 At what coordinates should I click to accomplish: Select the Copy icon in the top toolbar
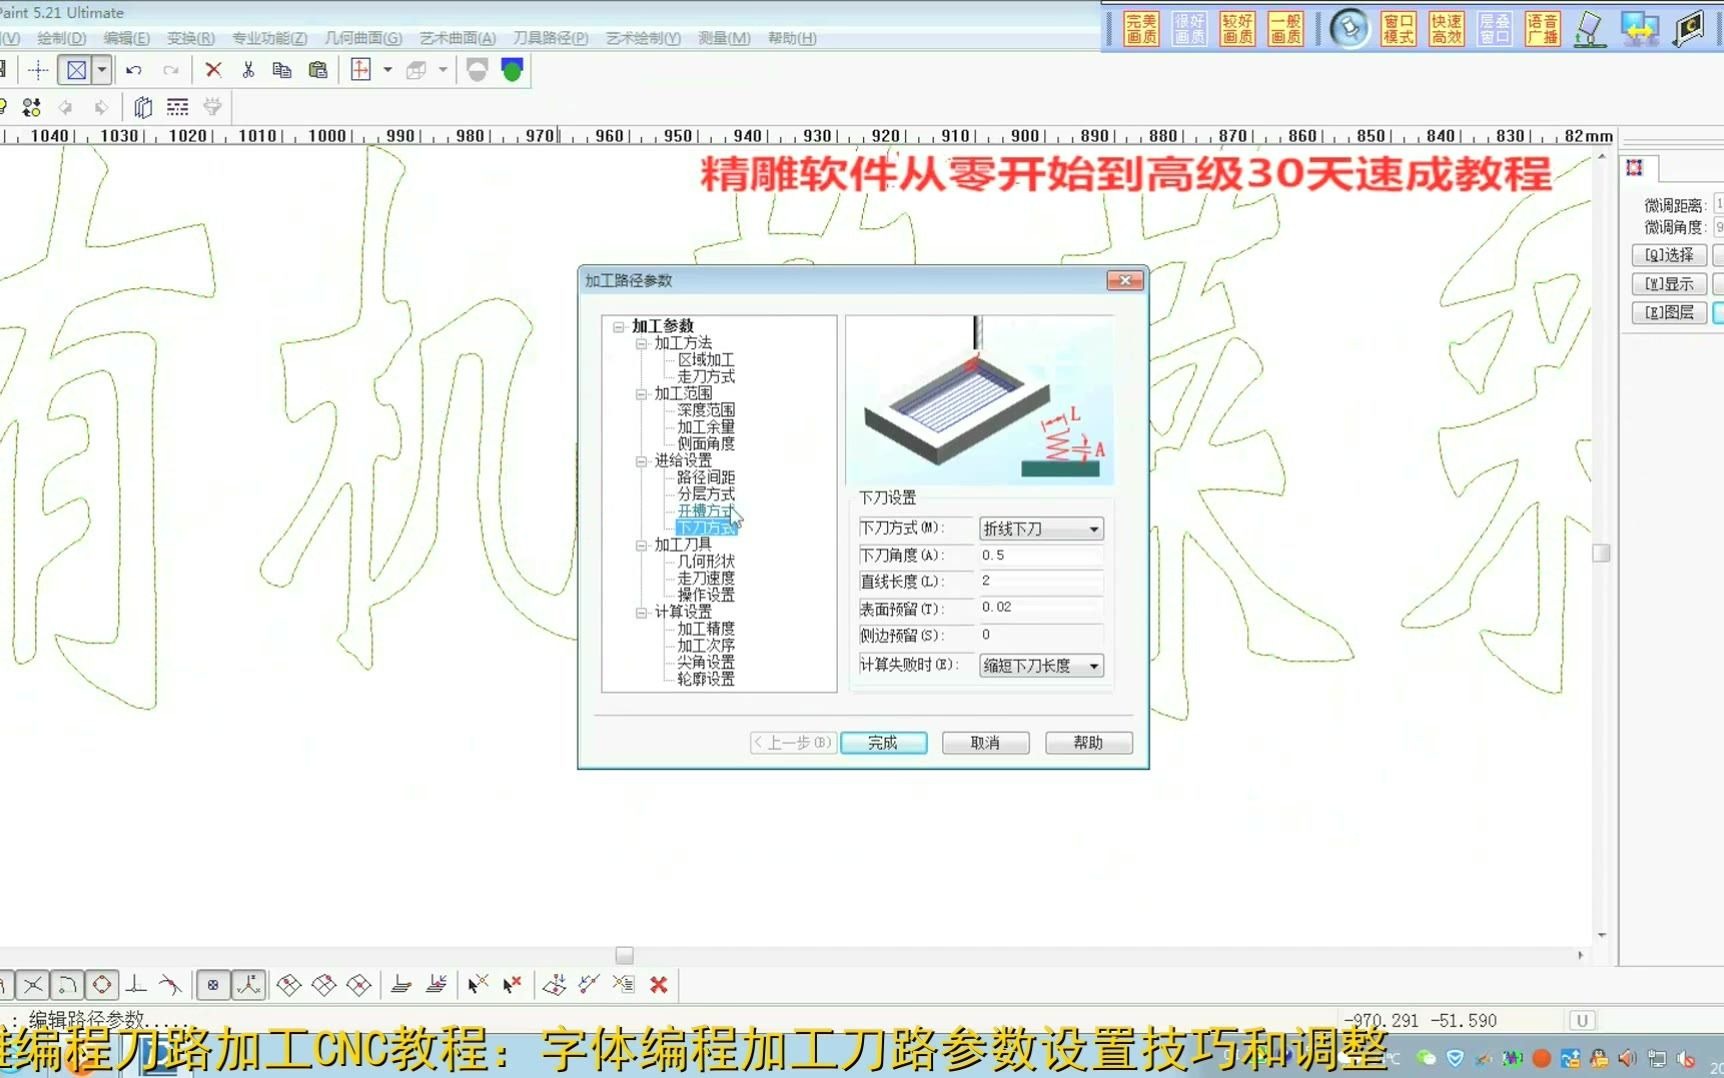tap(283, 70)
